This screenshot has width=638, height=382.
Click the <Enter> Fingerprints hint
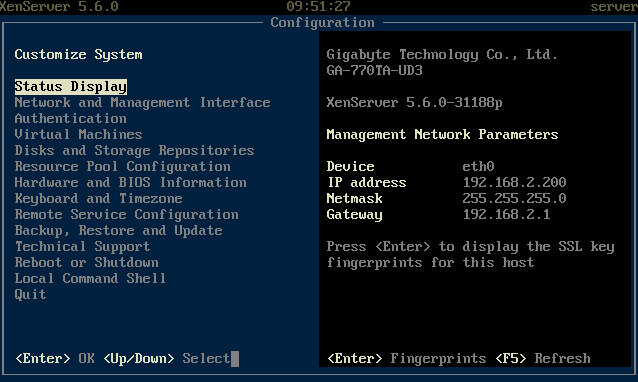point(406,358)
